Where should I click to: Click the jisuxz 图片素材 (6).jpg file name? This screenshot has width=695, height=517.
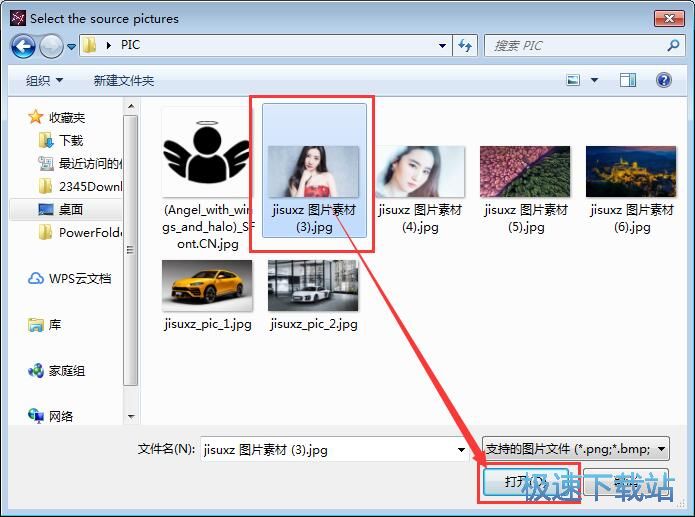tap(632, 218)
